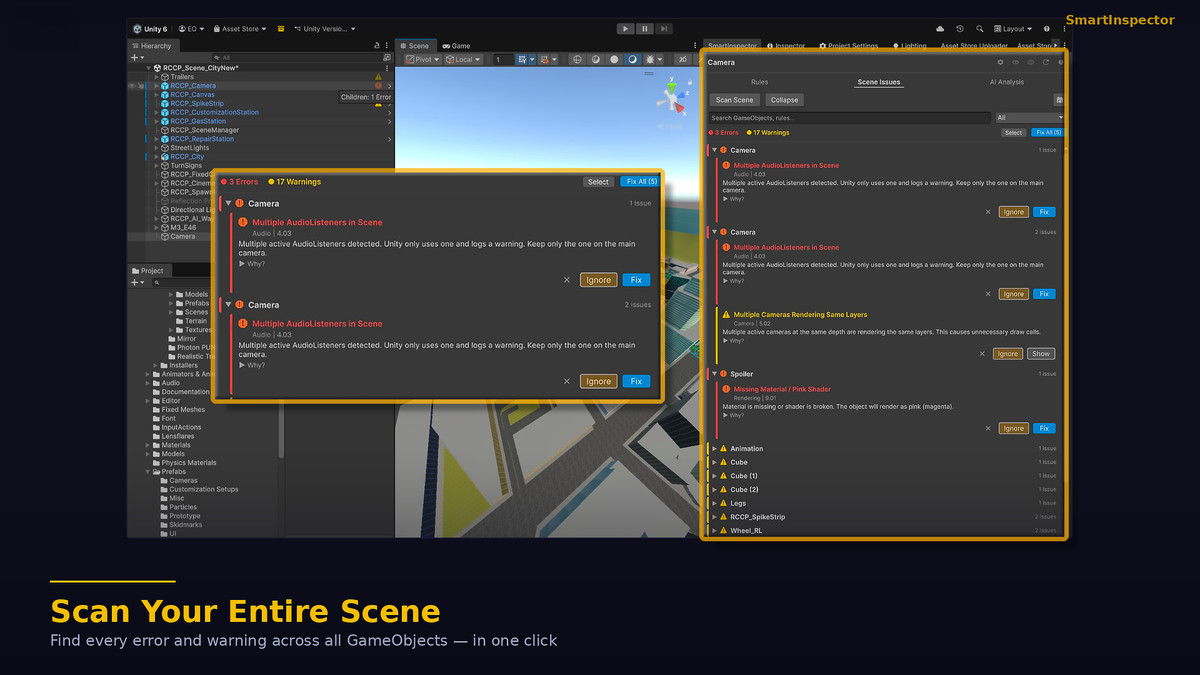Toggle scene visibility eye for RCCP_Camera
This screenshot has height=675, width=1200.
pyautogui.click(x=132, y=86)
